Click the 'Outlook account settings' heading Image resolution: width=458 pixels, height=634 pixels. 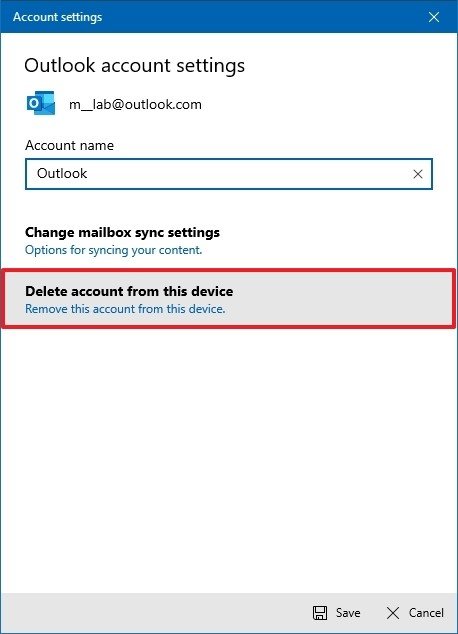[x=135, y=66]
